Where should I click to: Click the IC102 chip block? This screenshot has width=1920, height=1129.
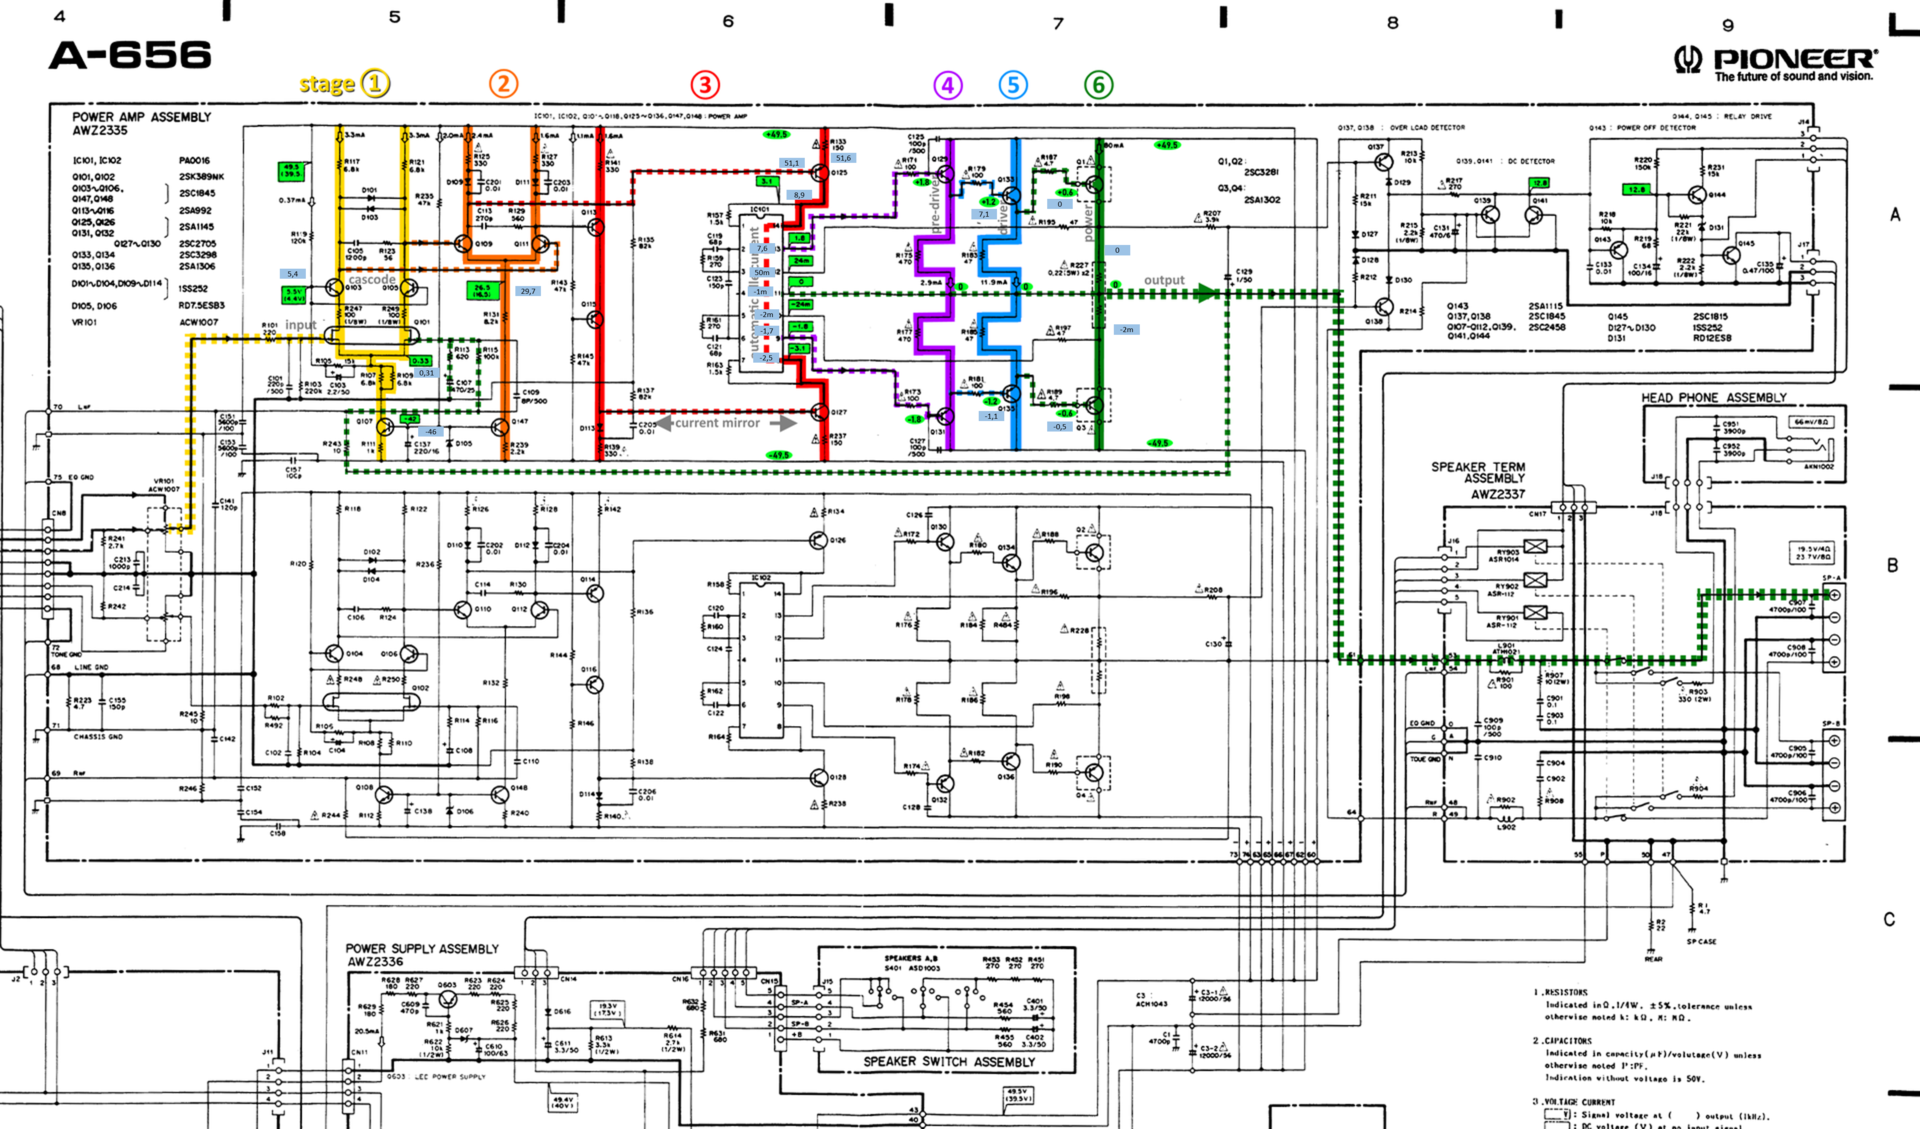762,662
